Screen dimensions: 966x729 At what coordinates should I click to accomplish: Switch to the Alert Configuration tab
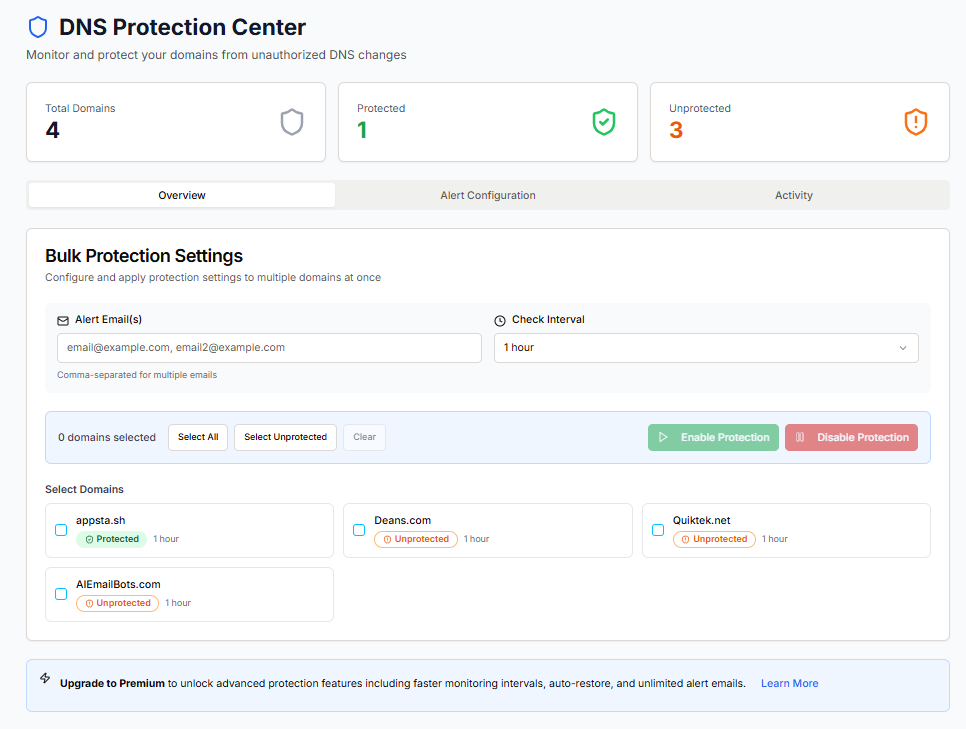click(x=488, y=195)
